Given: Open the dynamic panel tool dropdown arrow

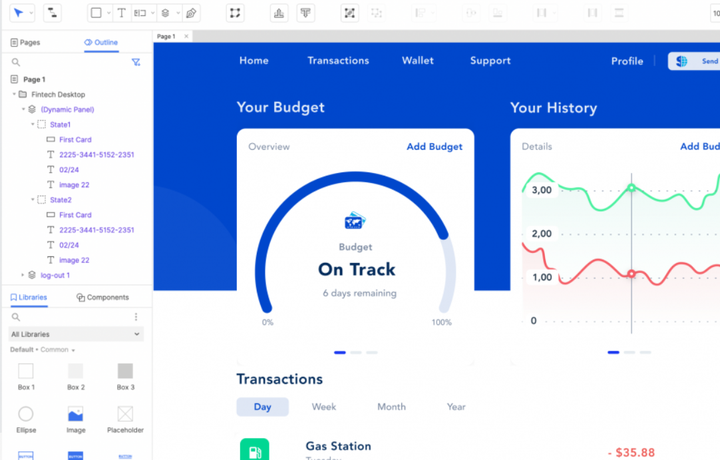Looking at the screenshot, I should (178, 13).
